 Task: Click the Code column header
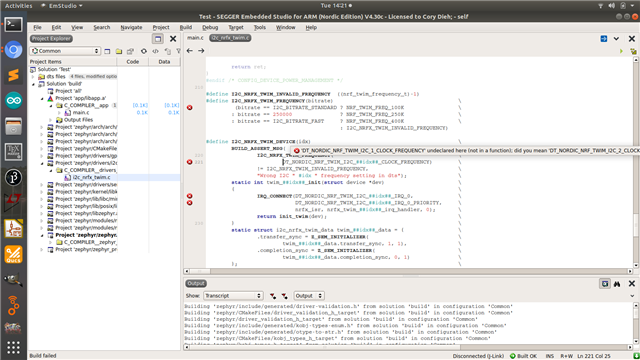133,62
